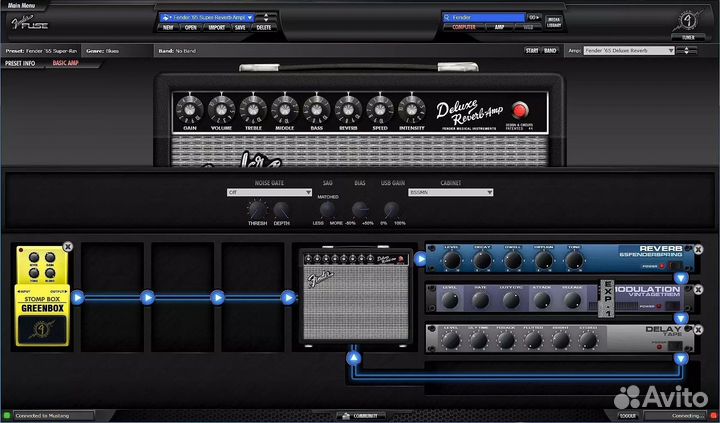Click the arrow before the amp thumbnail
720x423 pixels.
[288, 298]
